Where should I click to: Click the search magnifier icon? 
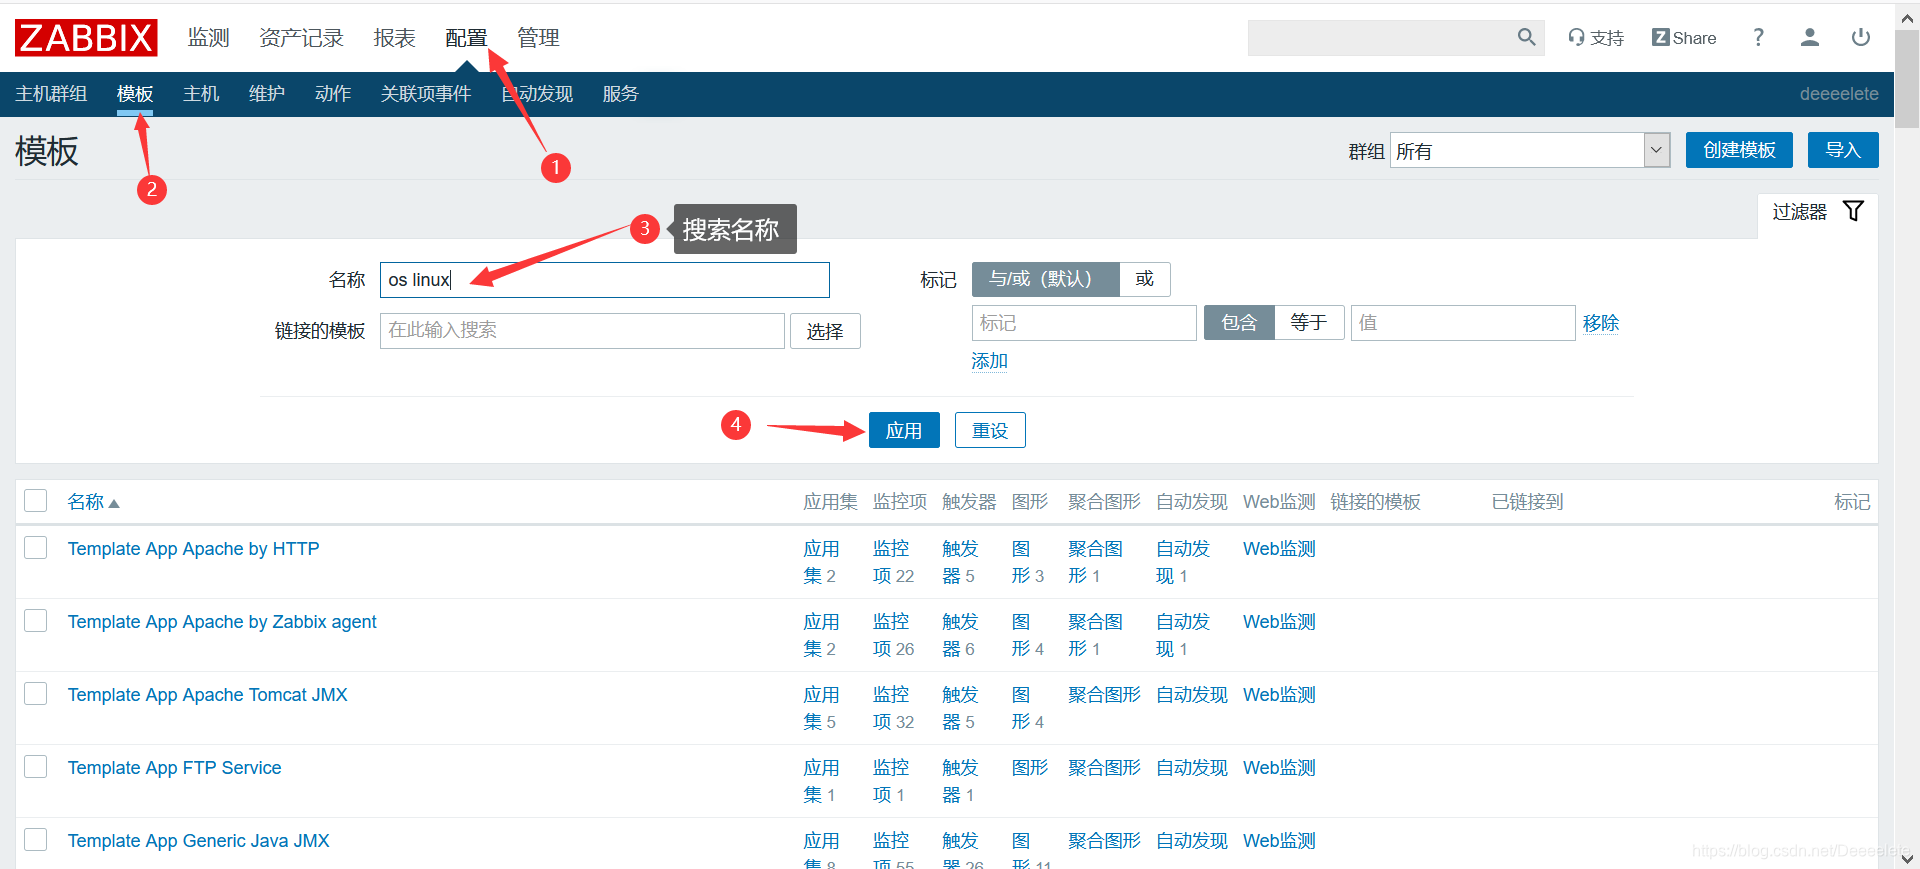[1526, 37]
